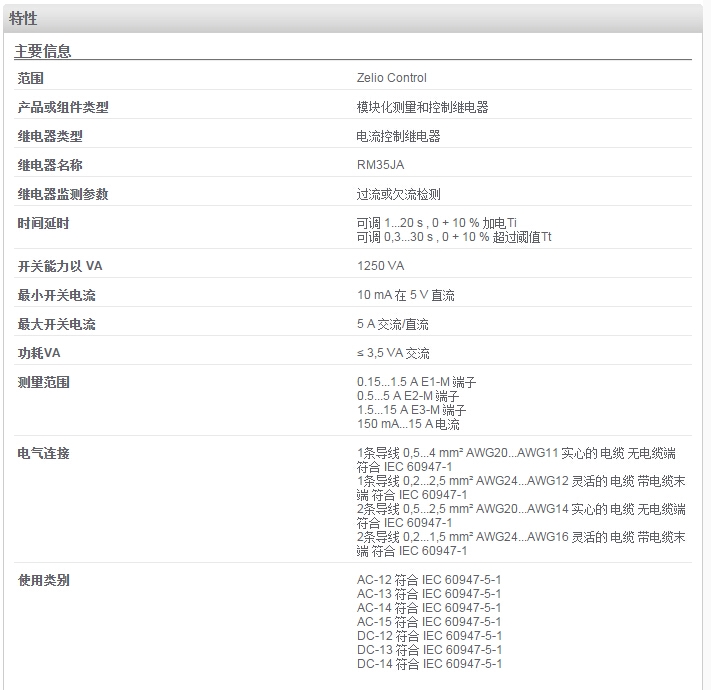This screenshot has height=690, width=711.
Task: Click the 特性 panel header
Action: coord(353,19)
